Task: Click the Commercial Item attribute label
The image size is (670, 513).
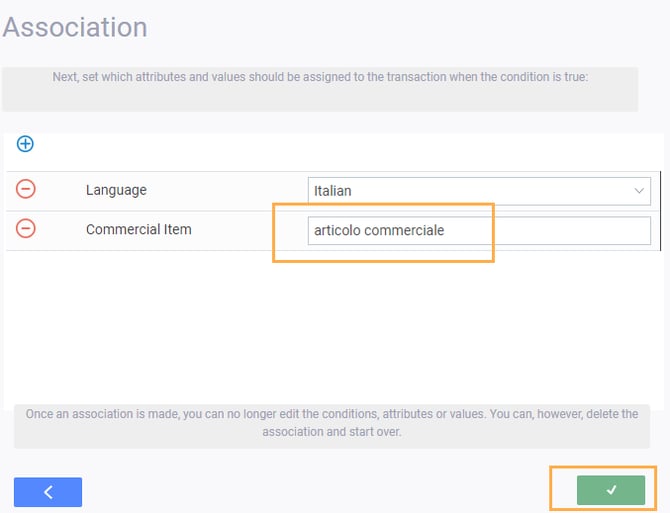Action: [138, 229]
